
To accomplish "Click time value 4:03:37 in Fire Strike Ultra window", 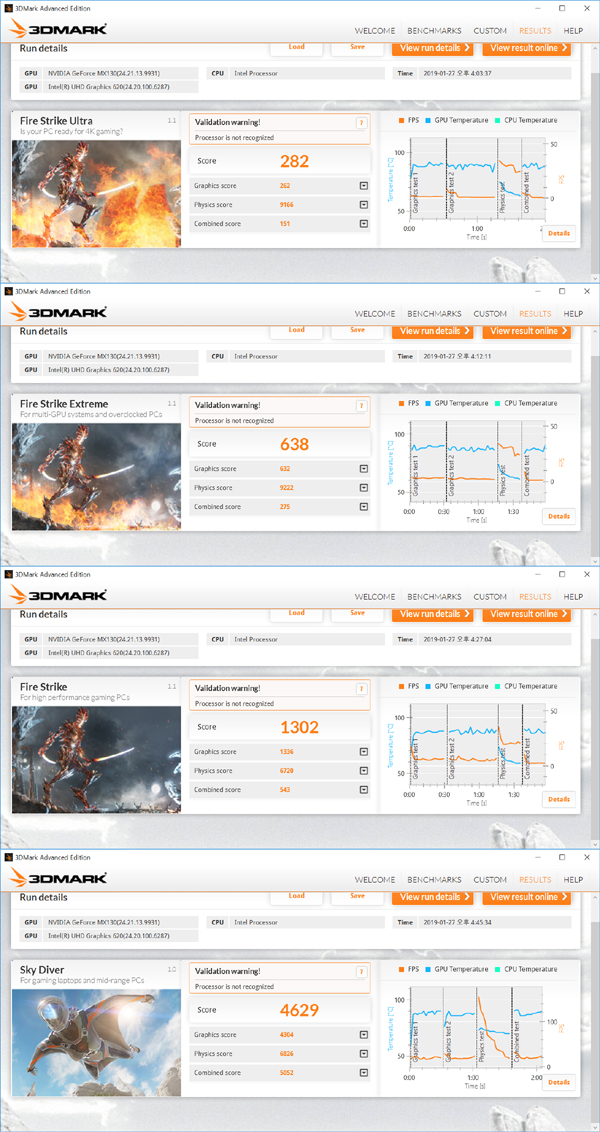I will point(481,74).
